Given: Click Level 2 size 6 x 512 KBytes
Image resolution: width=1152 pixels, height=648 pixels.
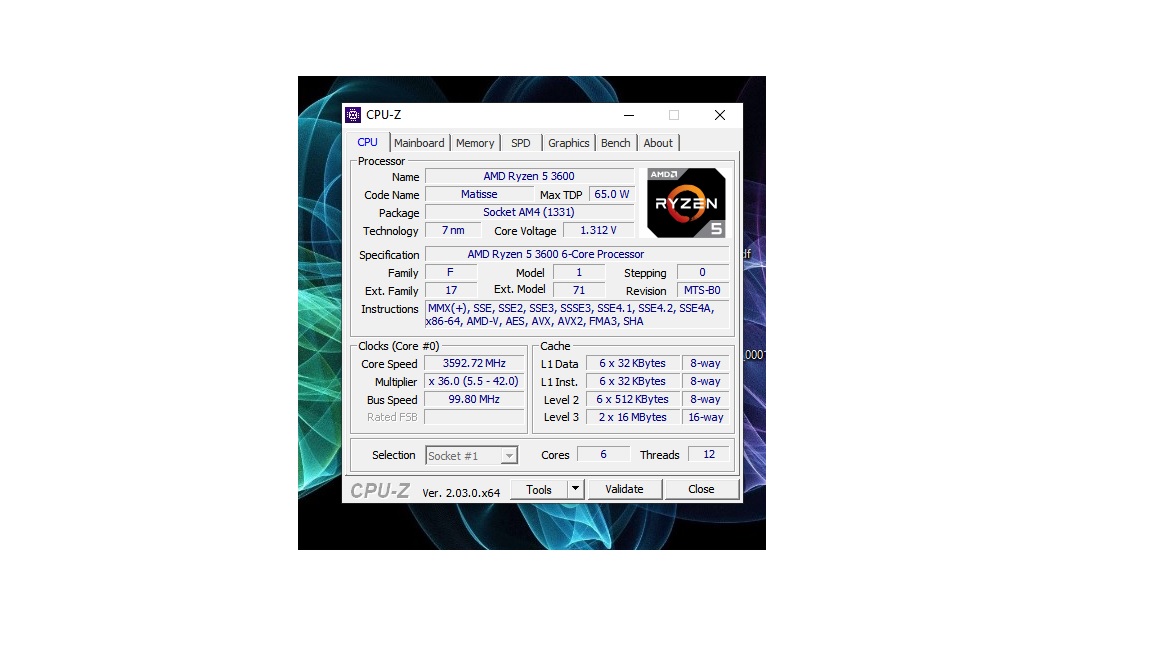Looking at the screenshot, I should pos(633,400).
